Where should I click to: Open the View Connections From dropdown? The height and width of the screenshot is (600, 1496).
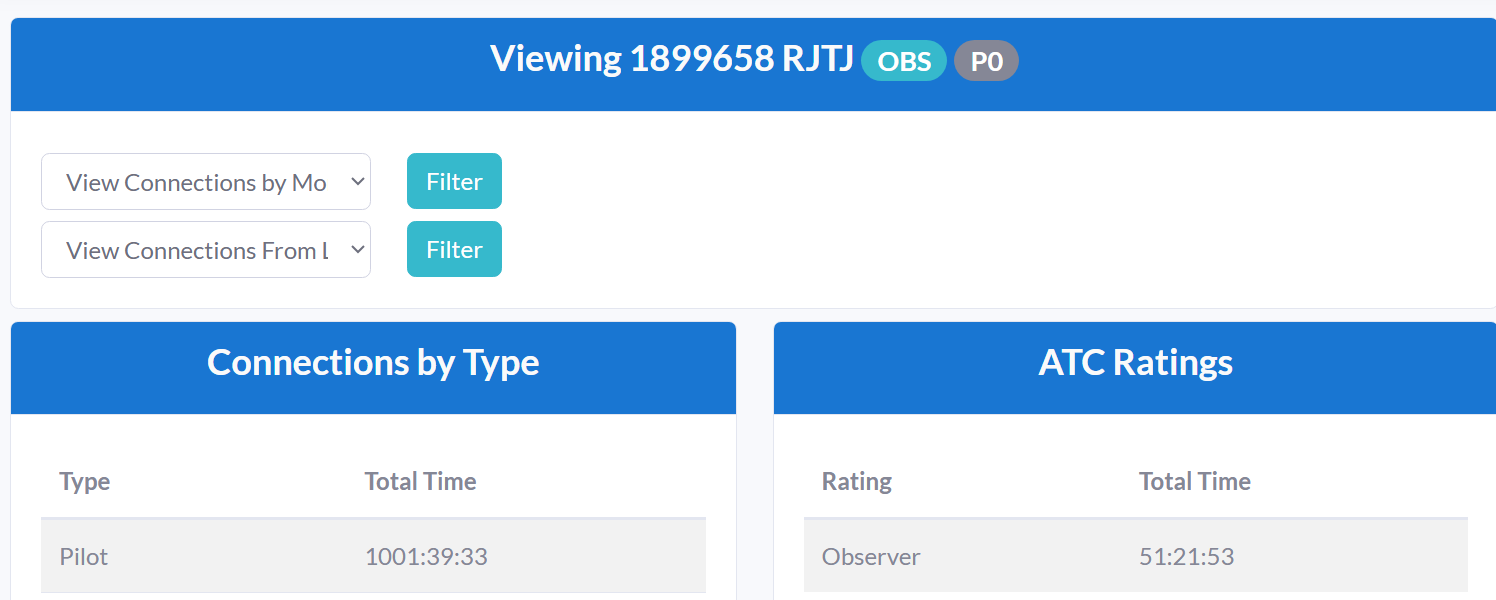click(x=205, y=250)
